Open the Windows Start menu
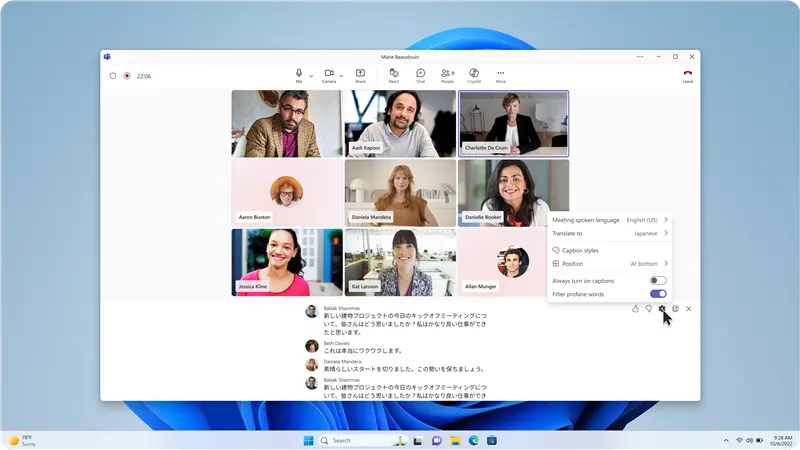Image resolution: width=800 pixels, height=450 pixels. tap(308, 440)
